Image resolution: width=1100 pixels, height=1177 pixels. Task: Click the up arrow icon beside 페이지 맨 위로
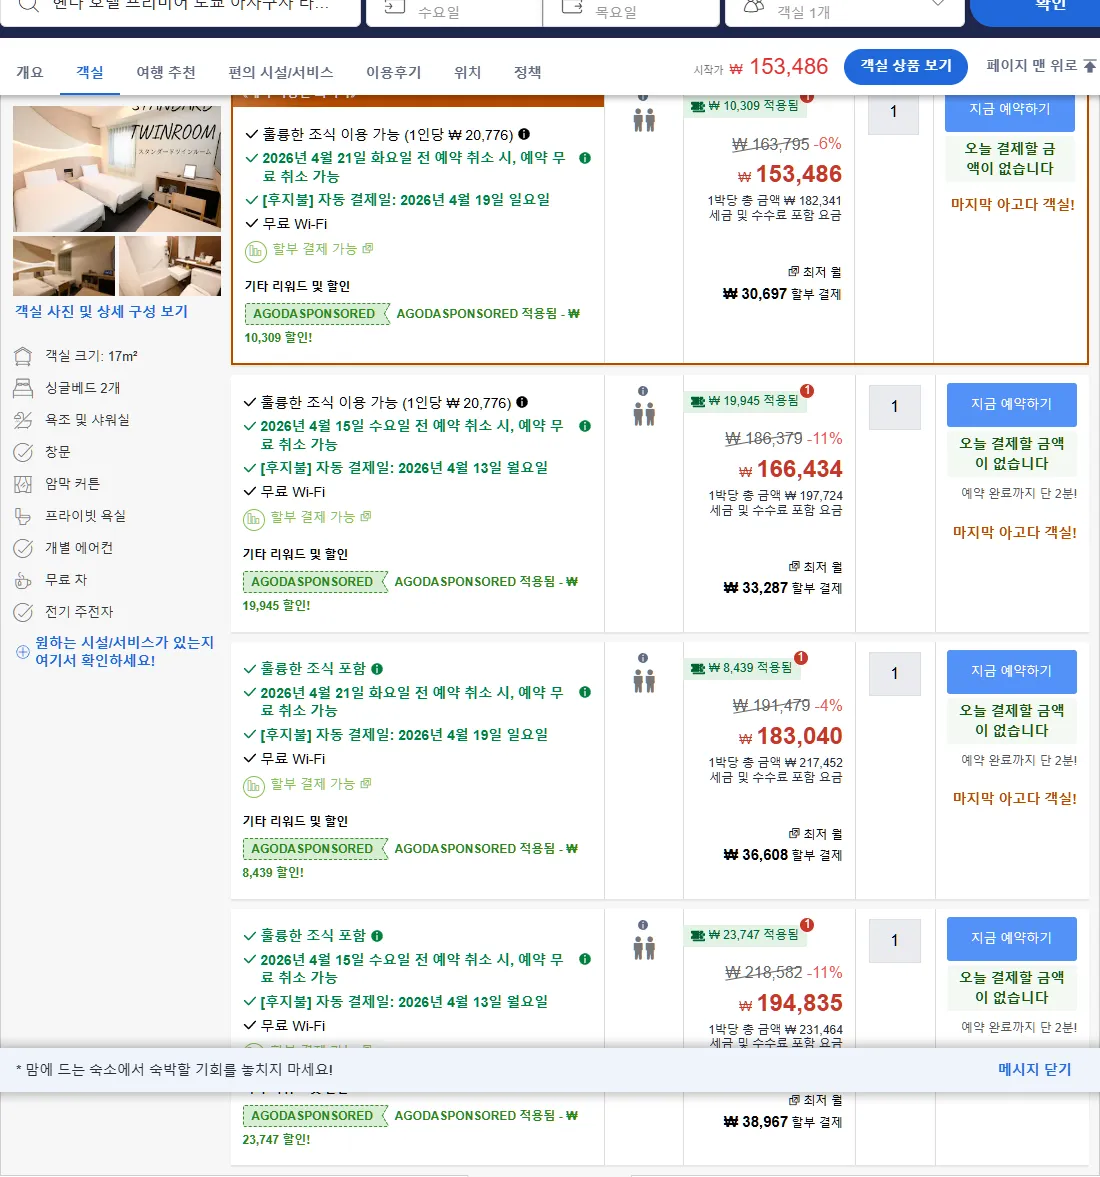coord(1089,66)
